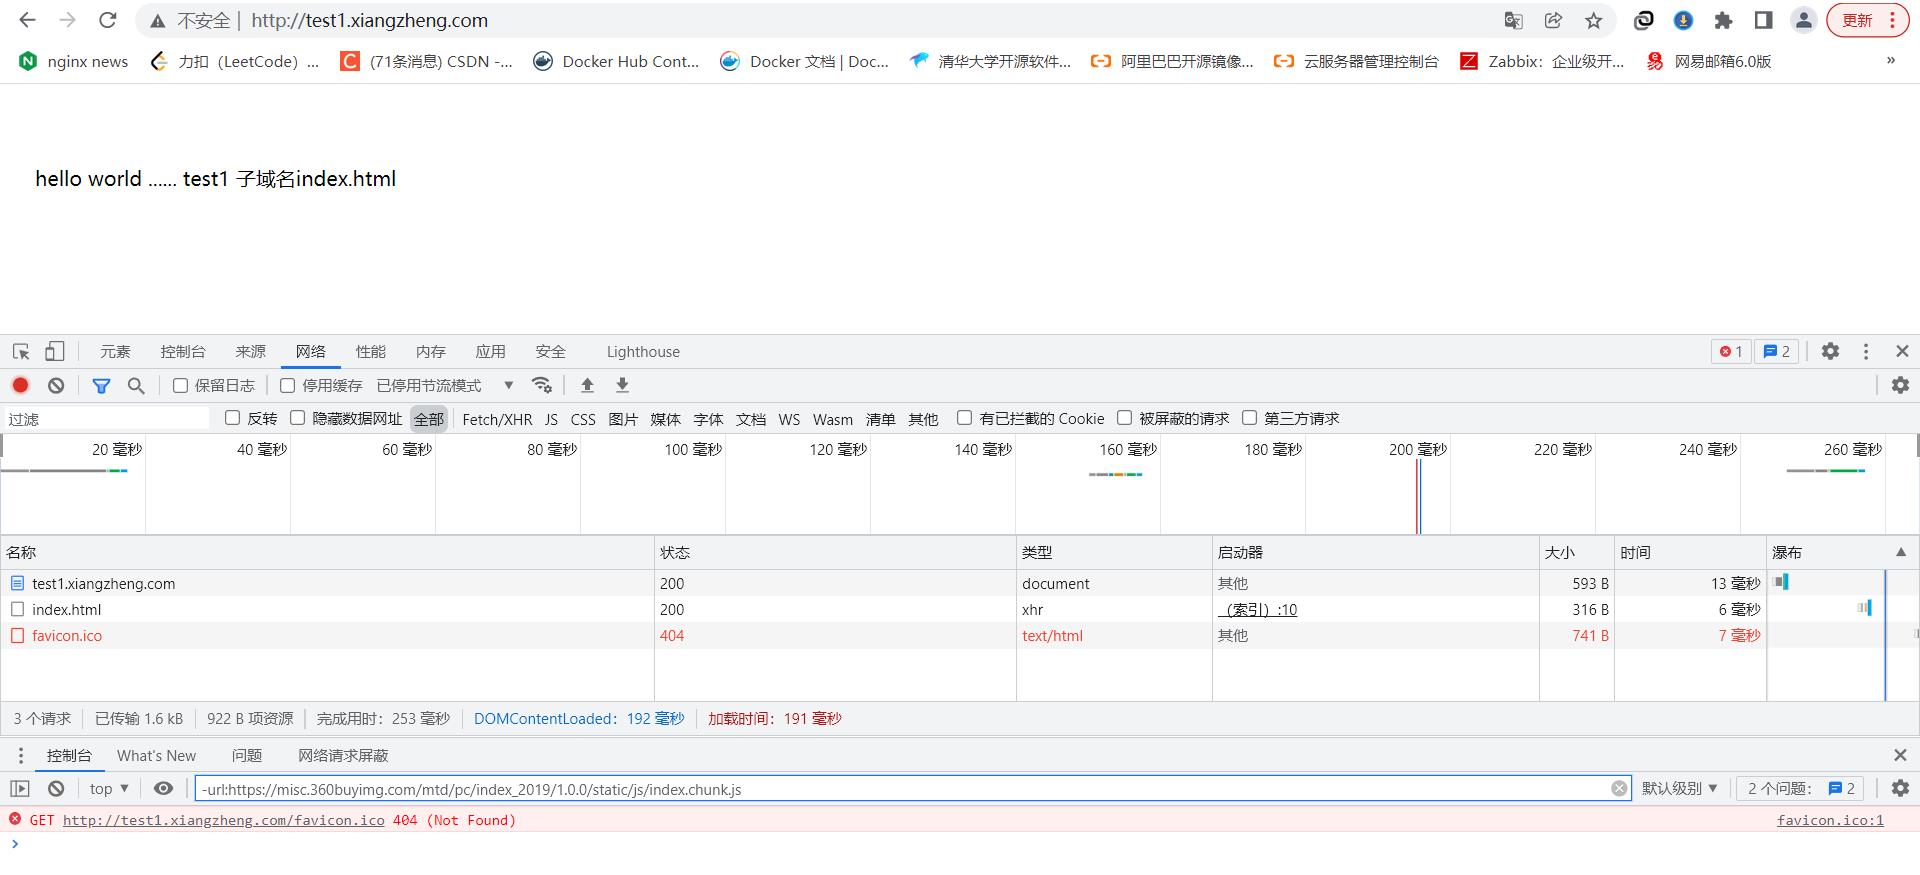Open 网络请求屏蔽 drawer tab

click(343, 755)
